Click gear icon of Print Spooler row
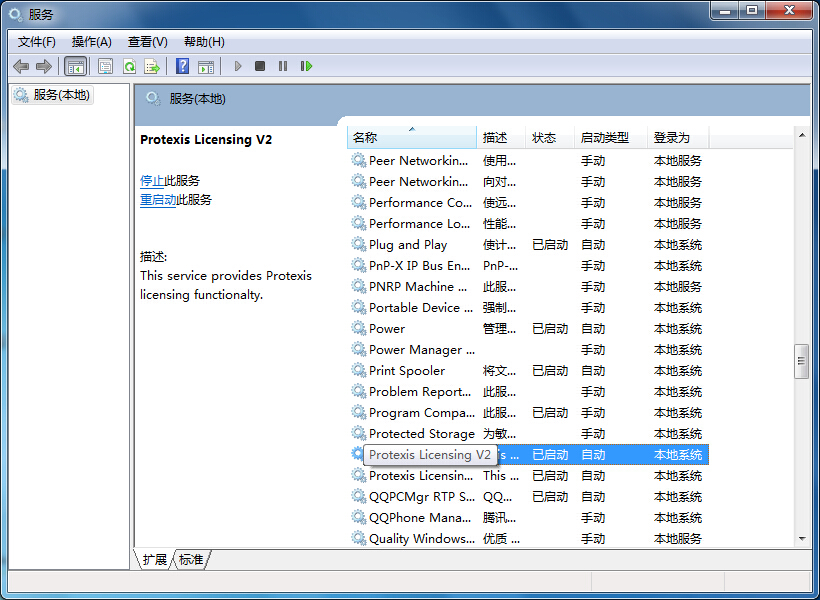Viewport: 820px width, 600px height. 358,370
